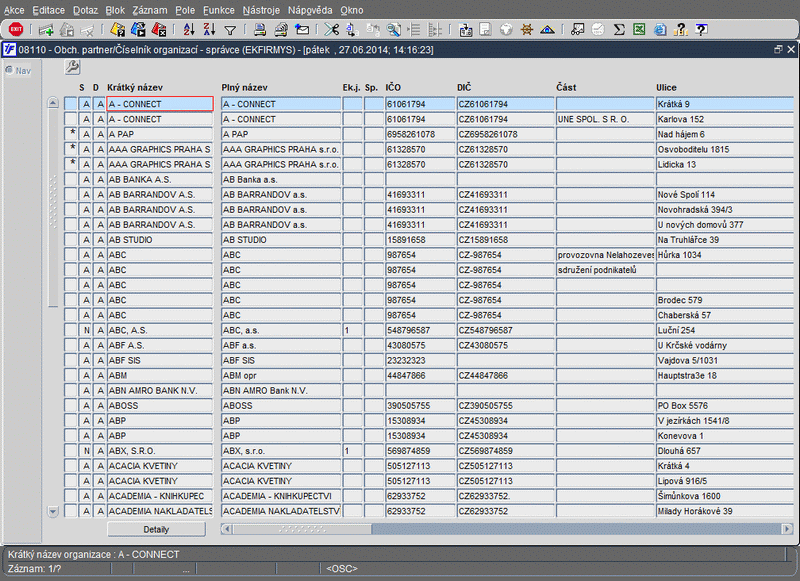Click the red EXIT icon
Screen dimensions: 800x581
15,30
